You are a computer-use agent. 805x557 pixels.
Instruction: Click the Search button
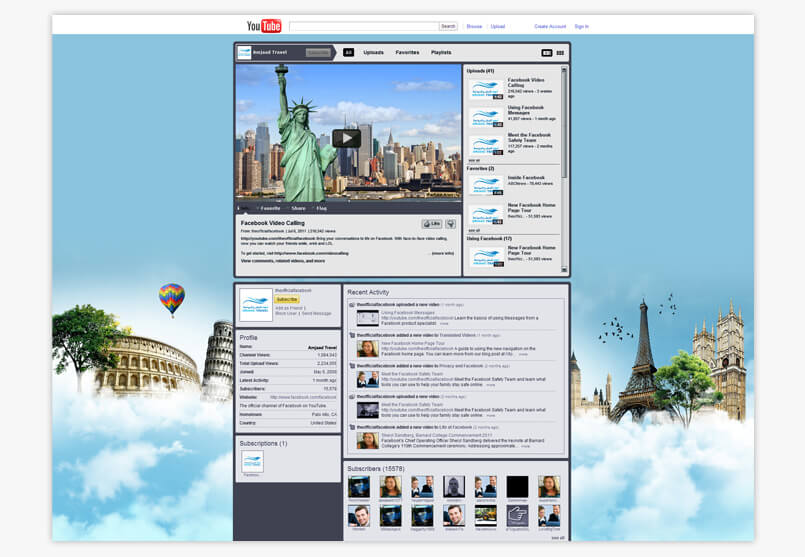[448, 26]
